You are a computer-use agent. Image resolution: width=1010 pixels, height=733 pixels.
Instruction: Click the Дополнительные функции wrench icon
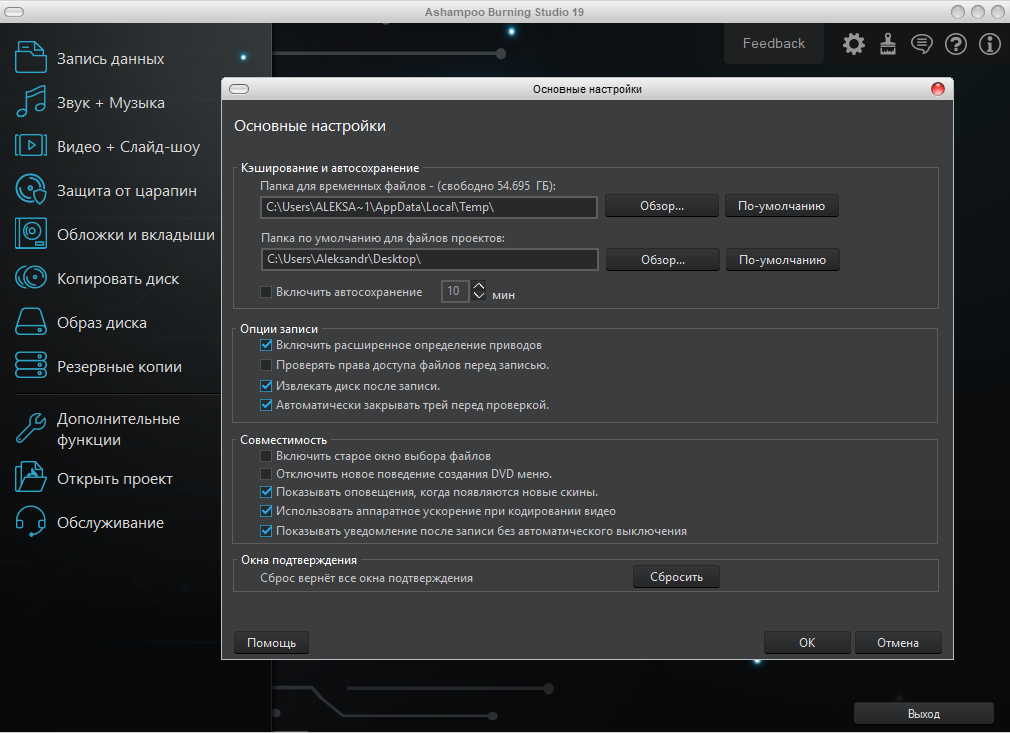(30, 428)
